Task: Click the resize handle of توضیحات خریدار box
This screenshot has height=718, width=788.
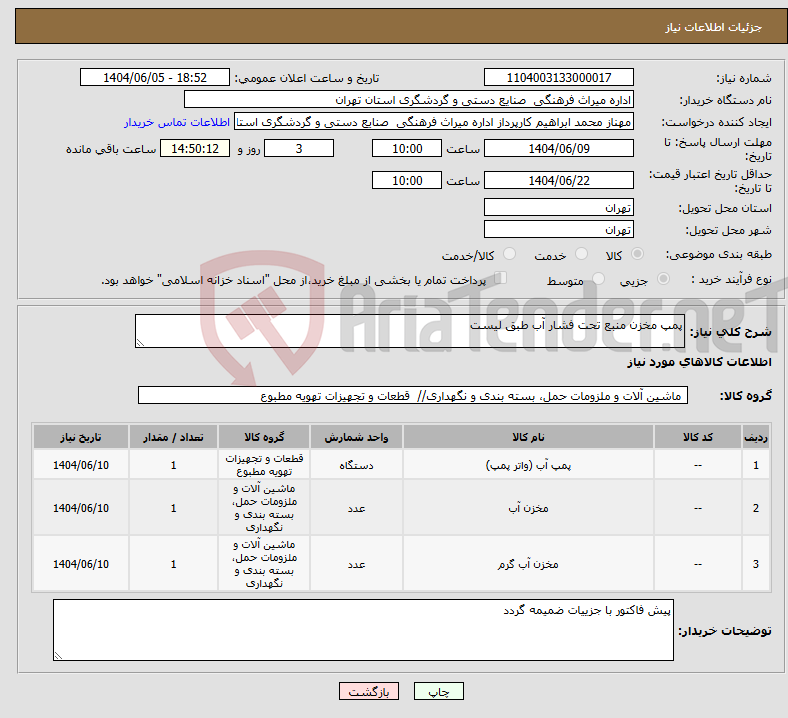Action: pos(58,656)
